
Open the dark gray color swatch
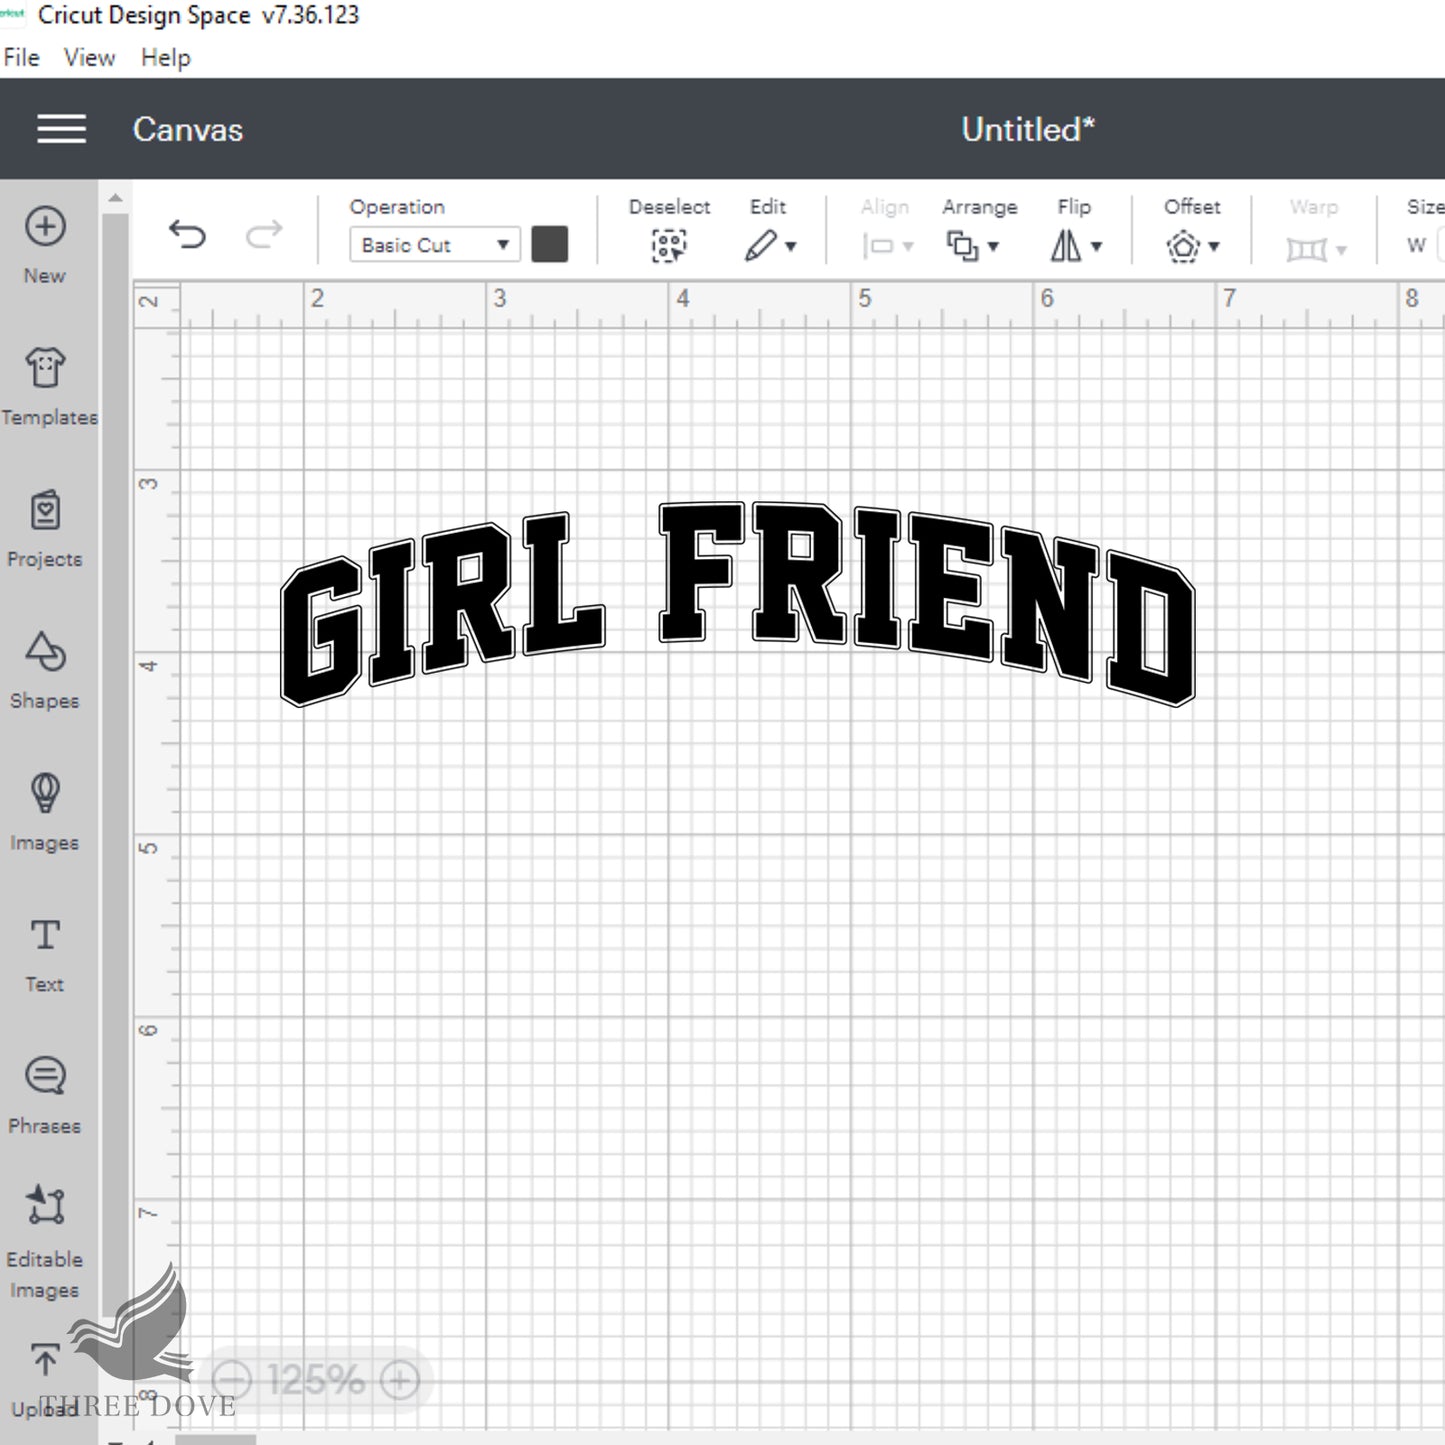pos(549,244)
